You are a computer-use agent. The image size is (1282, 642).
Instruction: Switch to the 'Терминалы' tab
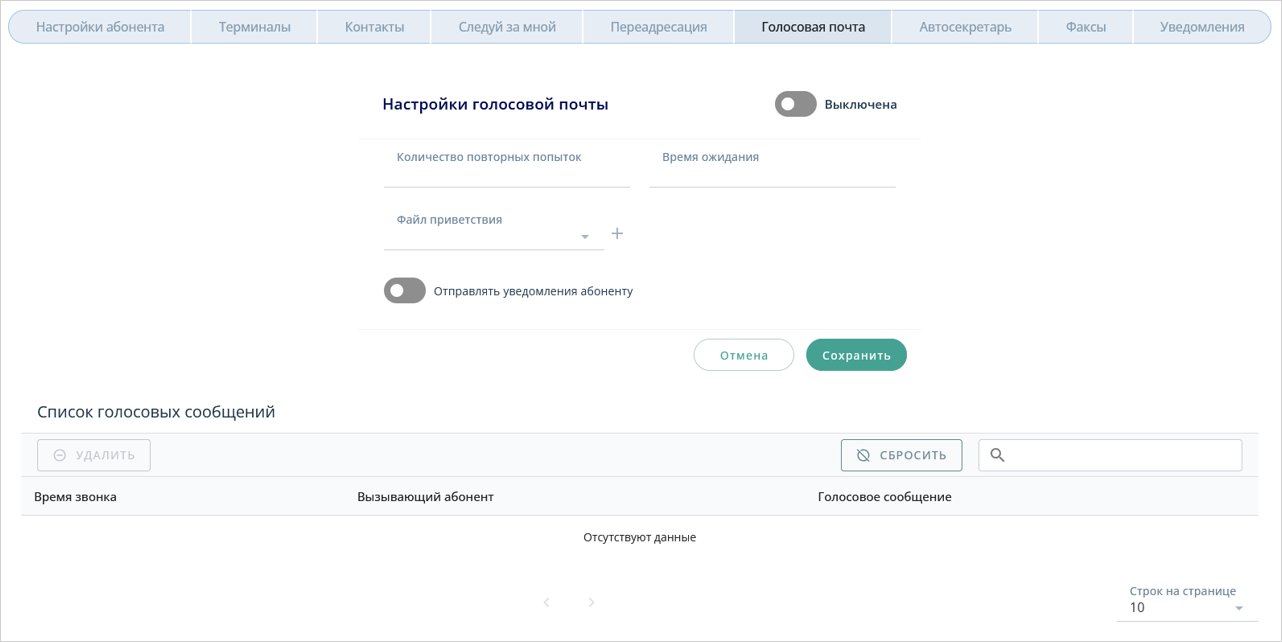[254, 27]
